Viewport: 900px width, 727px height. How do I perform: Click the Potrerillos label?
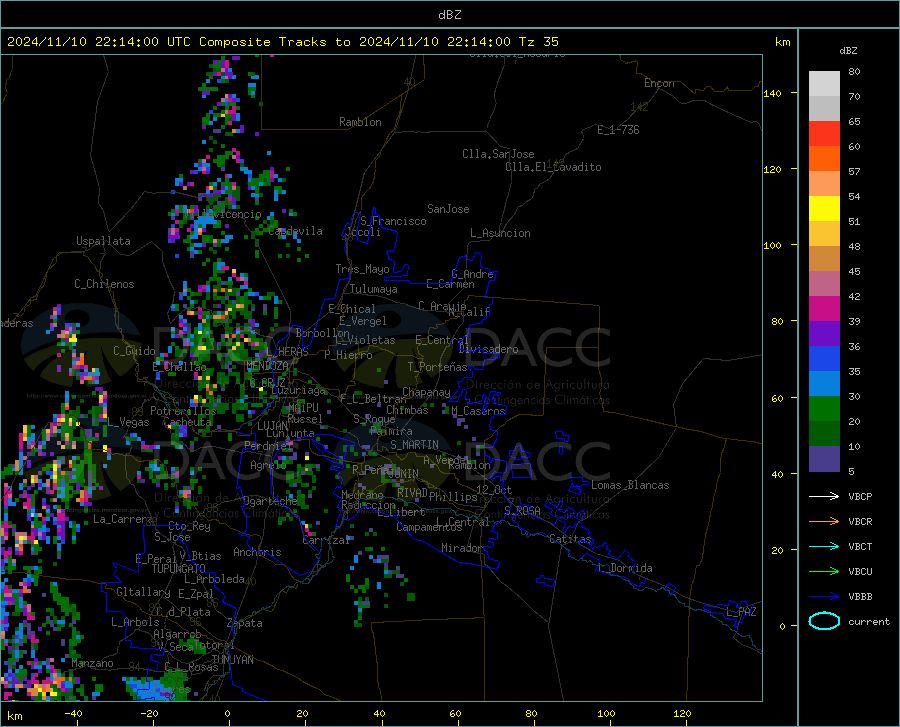[x=183, y=411]
